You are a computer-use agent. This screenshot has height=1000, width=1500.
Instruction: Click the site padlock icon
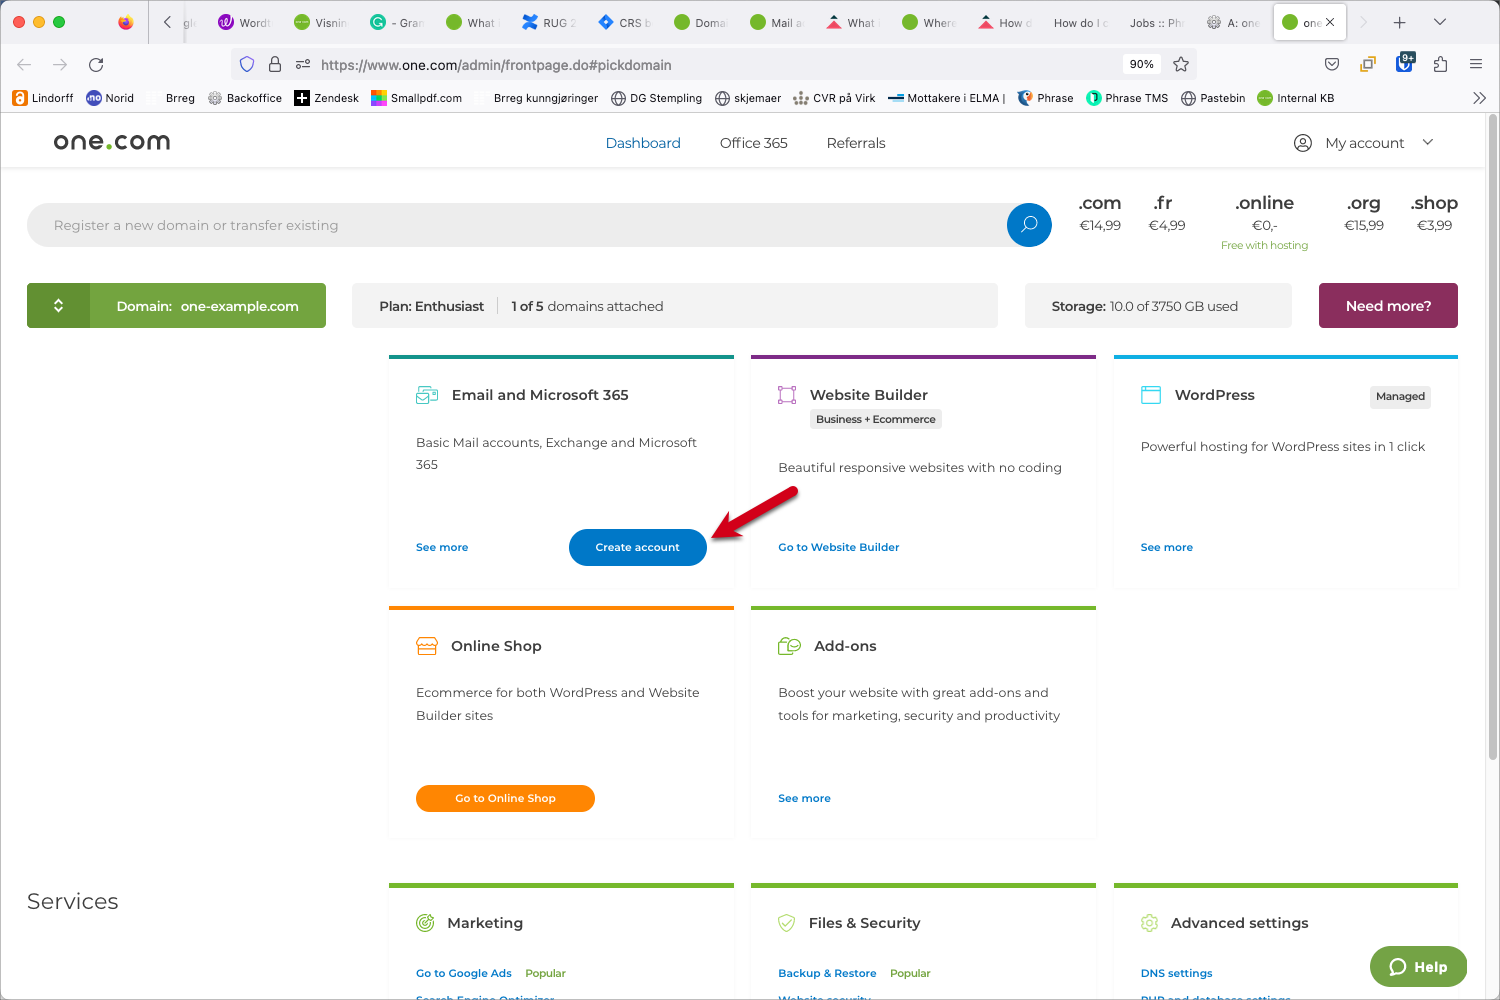pyautogui.click(x=275, y=64)
